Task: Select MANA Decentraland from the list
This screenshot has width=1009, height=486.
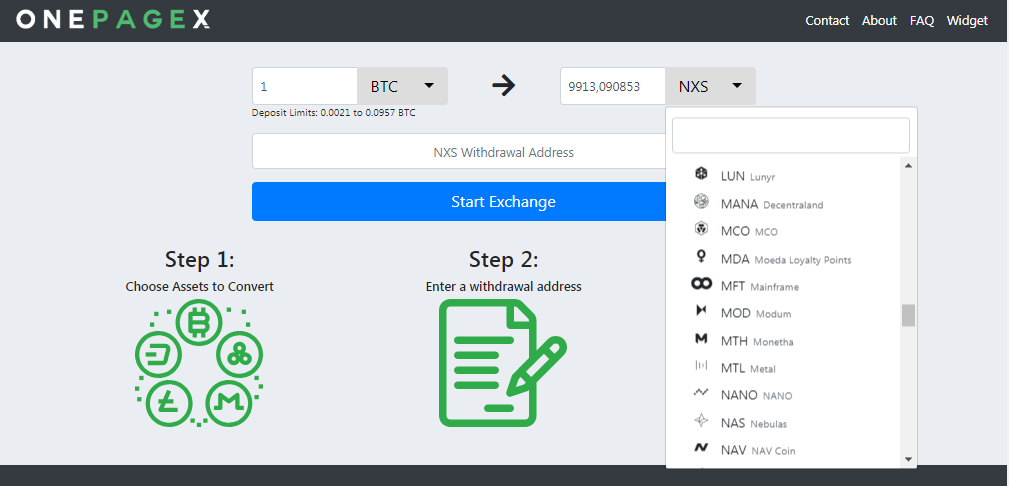Action: pos(783,203)
